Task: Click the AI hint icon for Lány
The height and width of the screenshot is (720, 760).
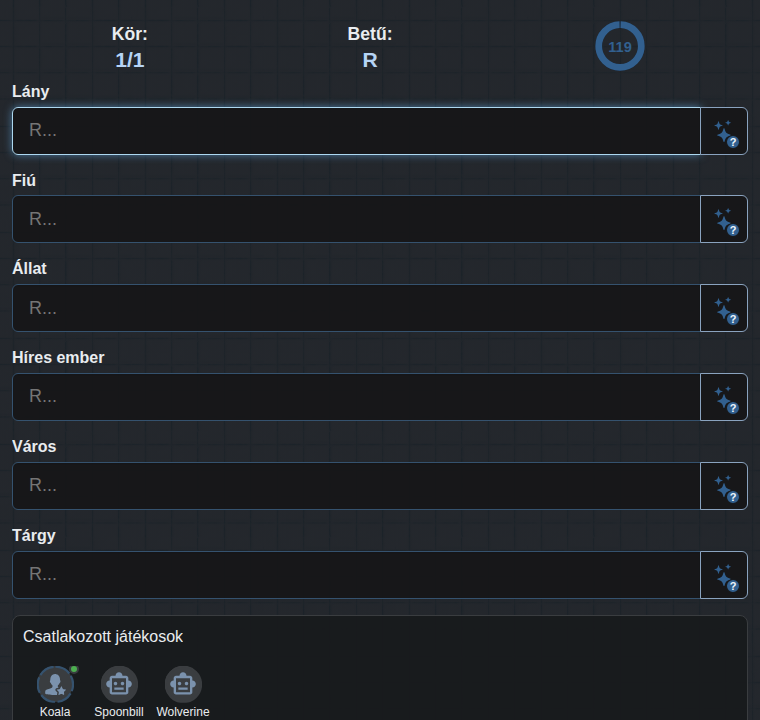Action: click(724, 131)
